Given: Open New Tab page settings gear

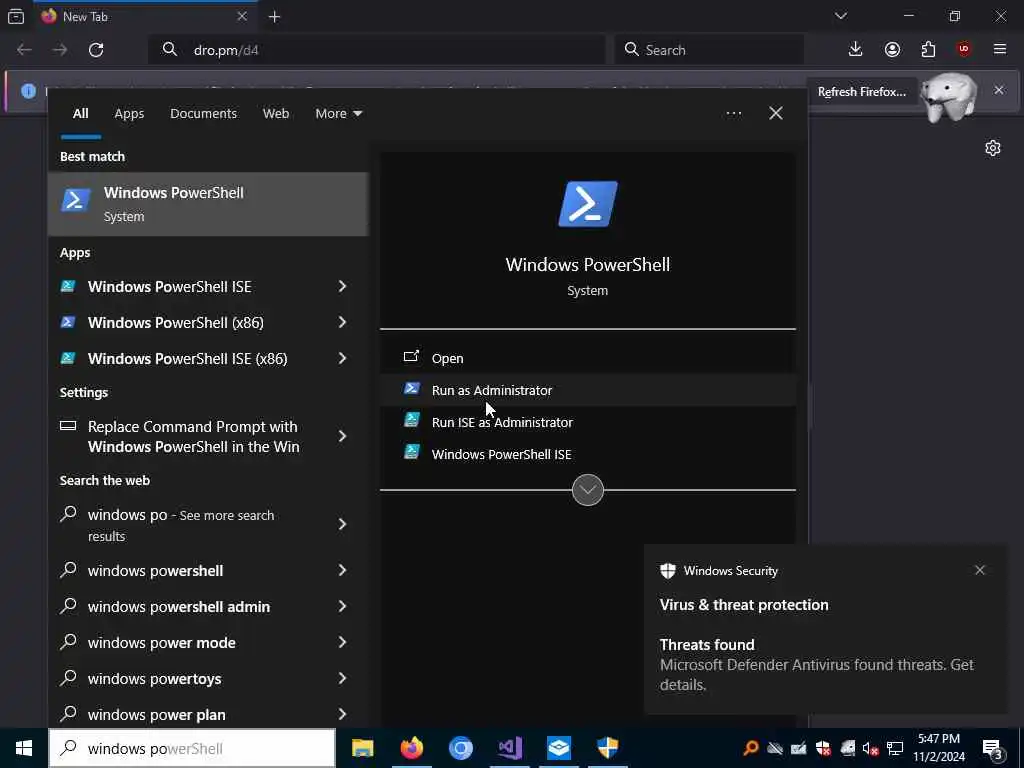Looking at the screenshot, I should (993, 148).
